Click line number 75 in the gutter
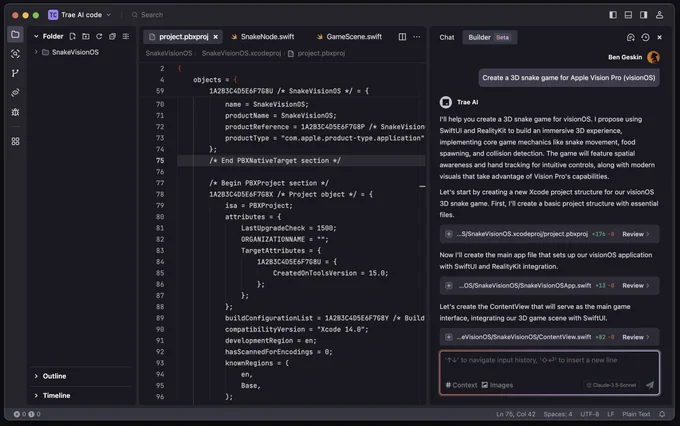Screen dimensions: 680x426 coord(160,161)
